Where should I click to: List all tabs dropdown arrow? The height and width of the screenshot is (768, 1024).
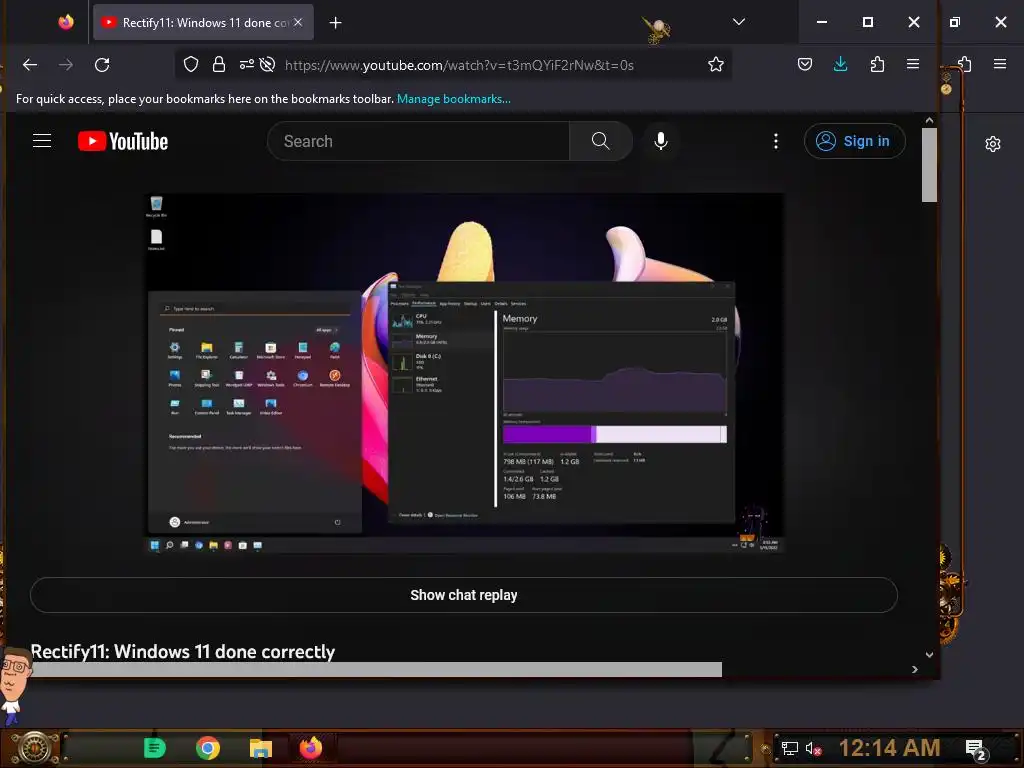tap(739, 22)
